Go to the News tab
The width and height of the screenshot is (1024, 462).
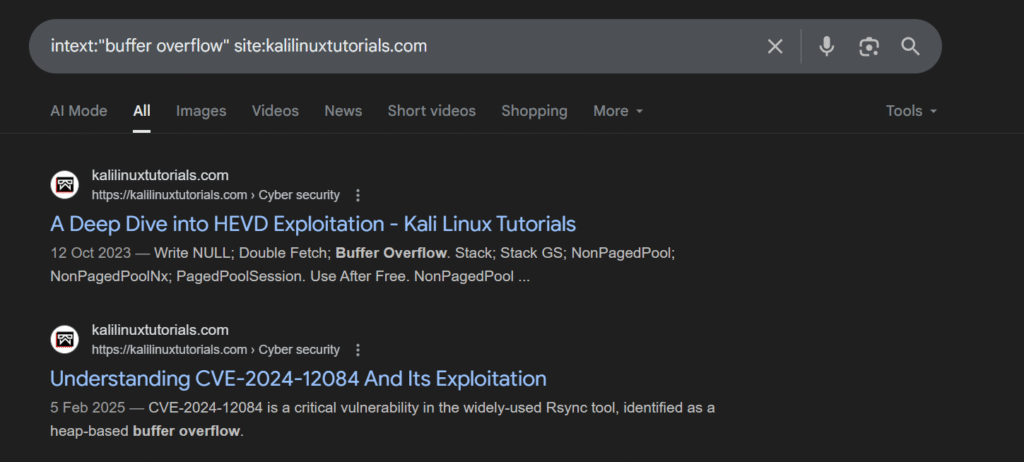pos(343,111)
